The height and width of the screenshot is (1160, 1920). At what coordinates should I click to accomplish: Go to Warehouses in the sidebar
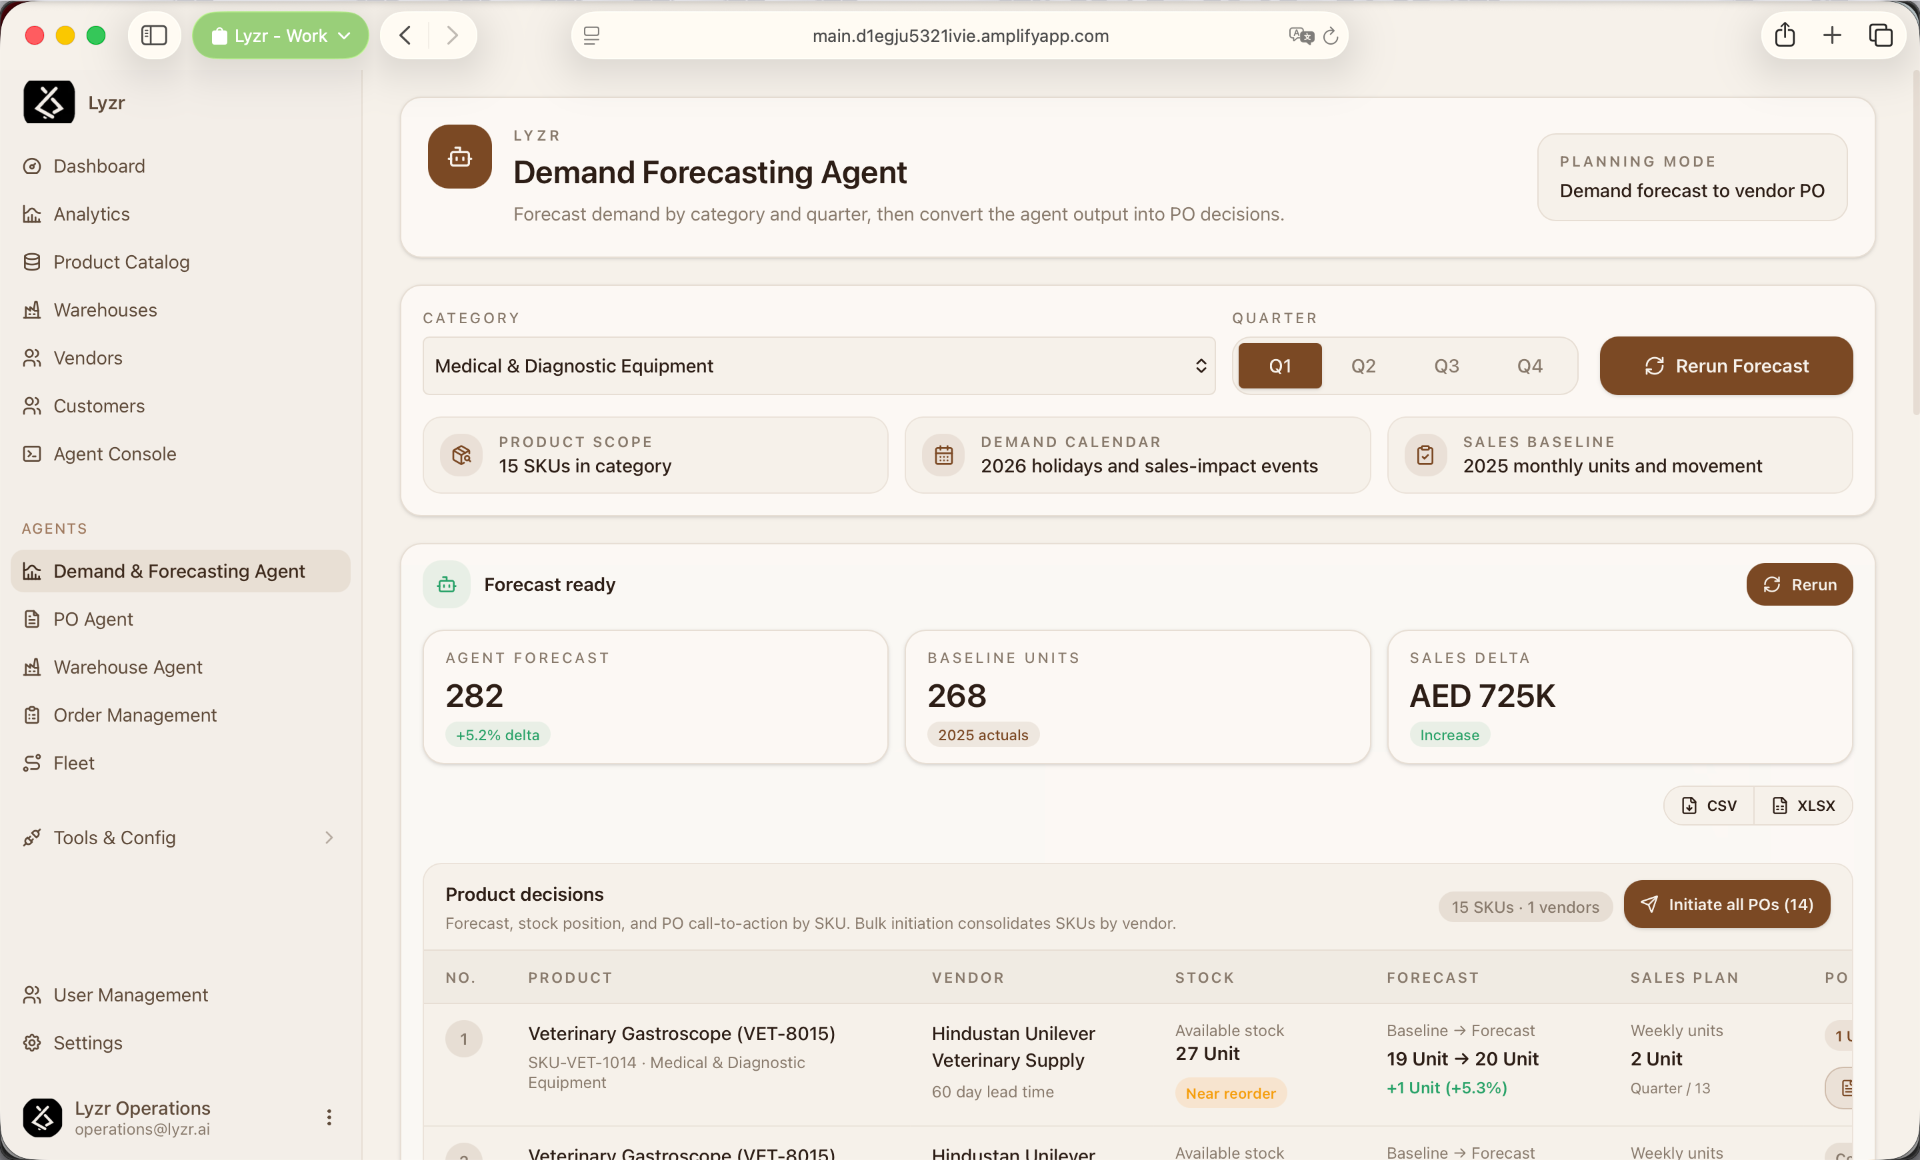(180, 310)
